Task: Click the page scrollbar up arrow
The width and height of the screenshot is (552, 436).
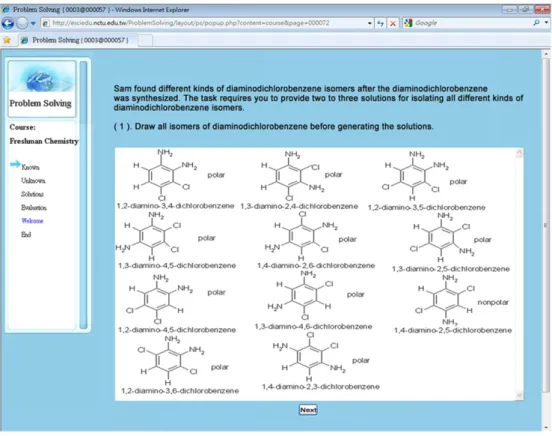Action: (546, 54)
